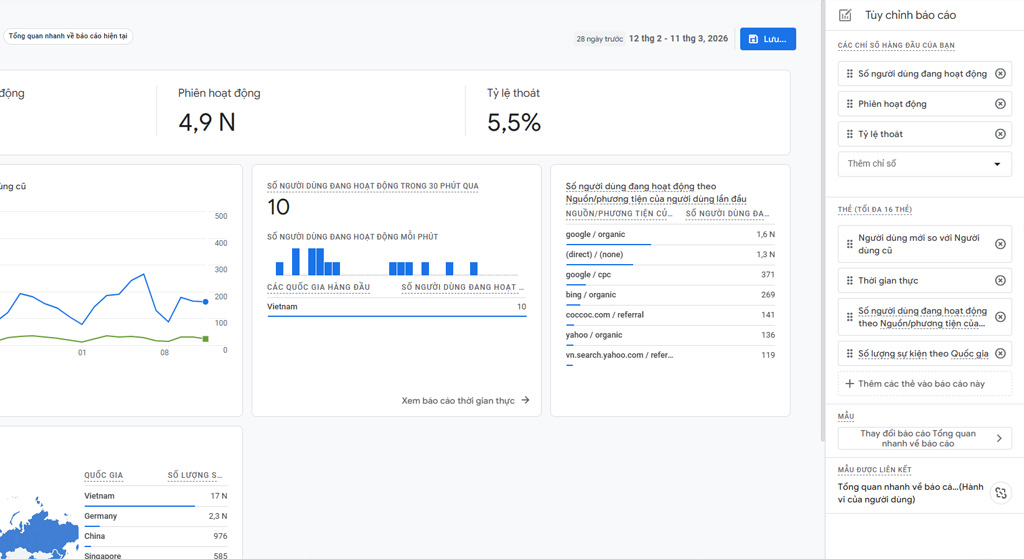Click the green line chart endpoint marker
1024x559 pixels.
tap(206, 339)
